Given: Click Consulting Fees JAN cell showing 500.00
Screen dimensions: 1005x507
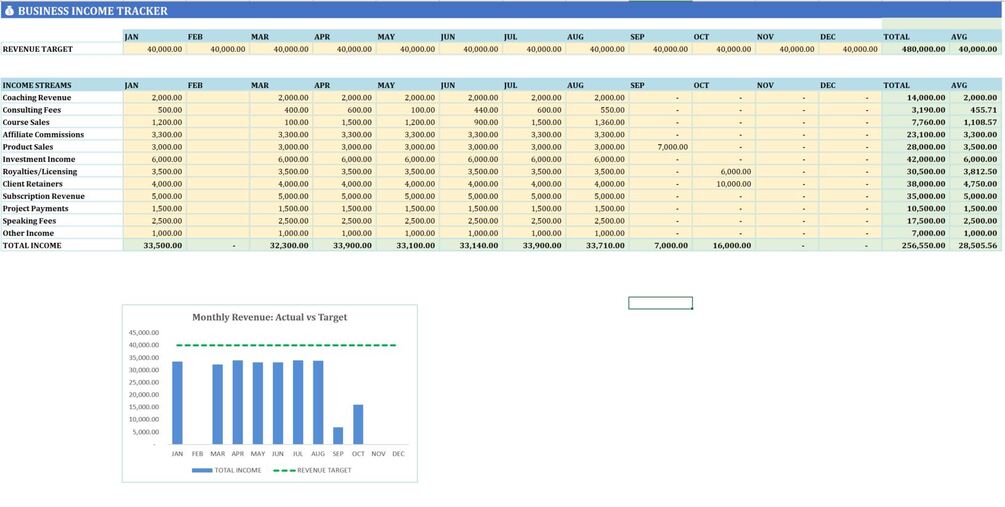Looking at the screenshot, I should (154, 110).
